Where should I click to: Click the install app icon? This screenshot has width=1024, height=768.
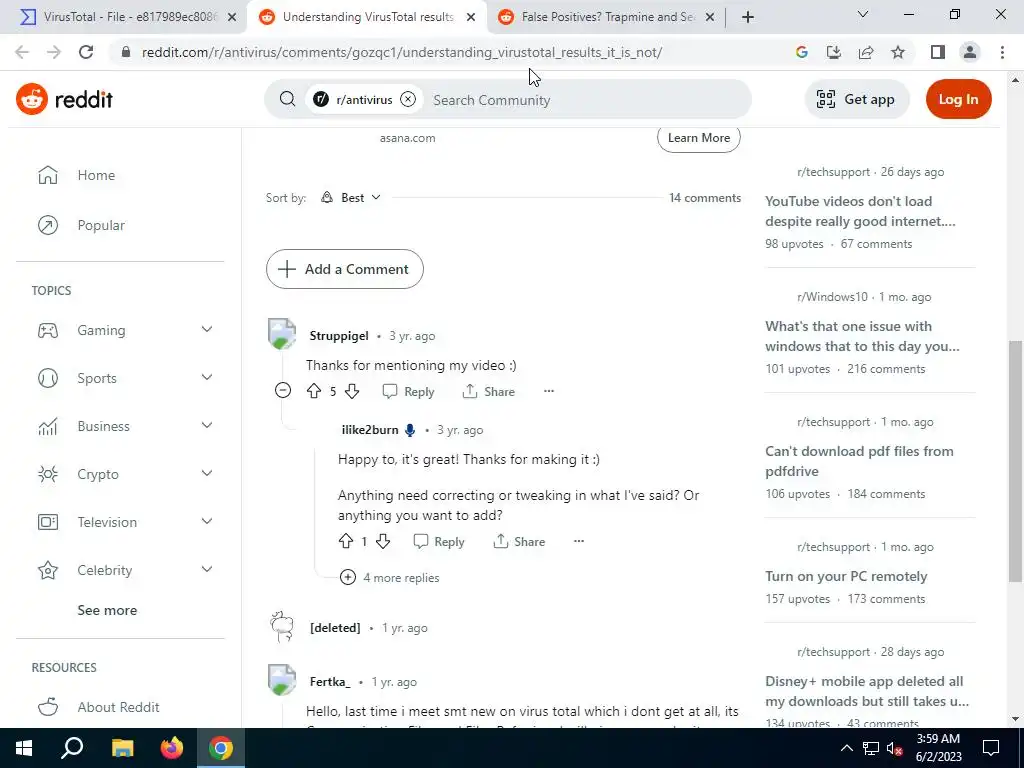coord(834,52)
